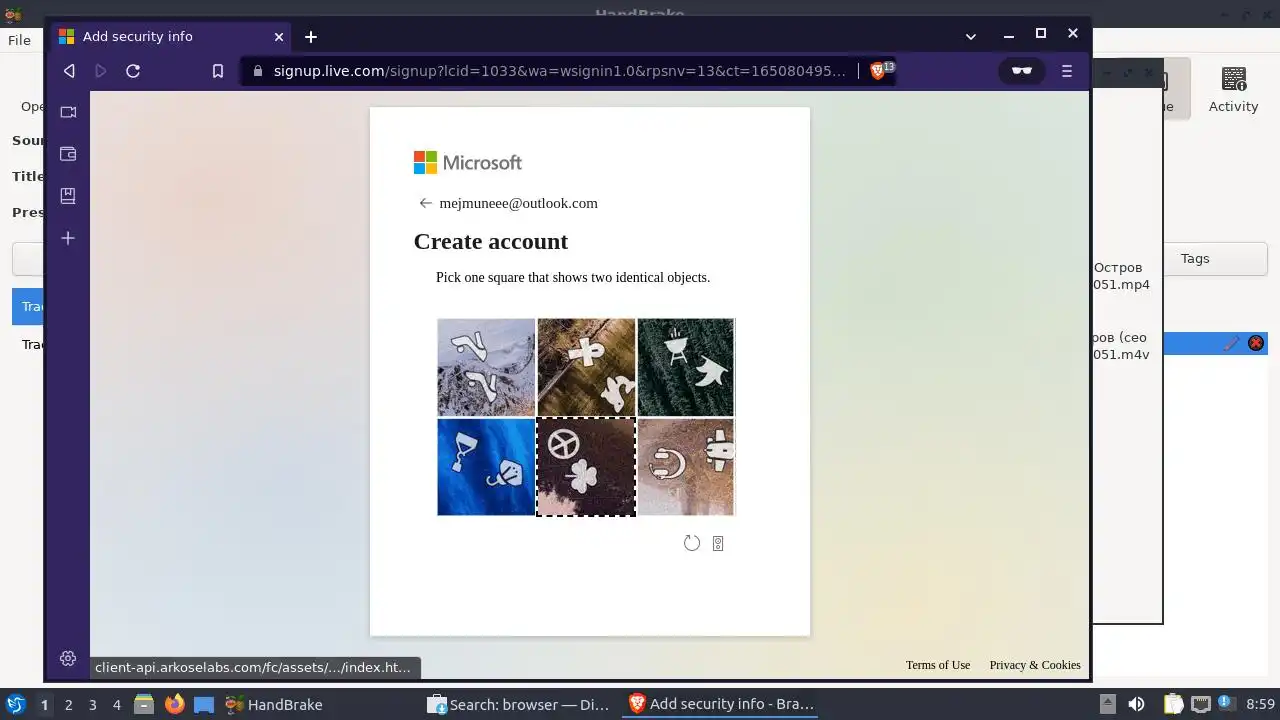This screenshot has height=720, width=1280.
Task: Click the update notifier tray icon
Action: point(1225,704)
